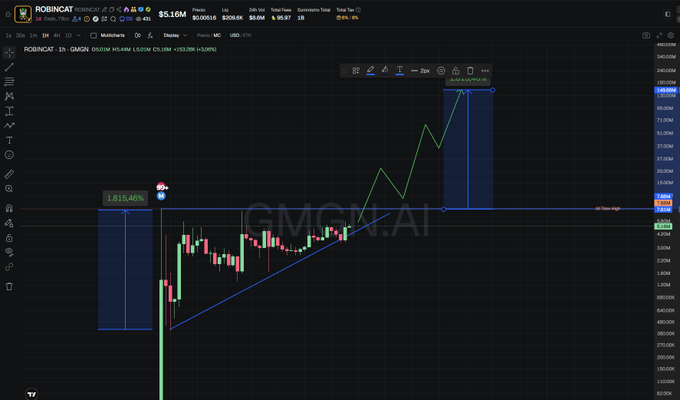Switch to 1s timeframe
The width and height of the screenshot is (680, 400).
pos(8,36)
